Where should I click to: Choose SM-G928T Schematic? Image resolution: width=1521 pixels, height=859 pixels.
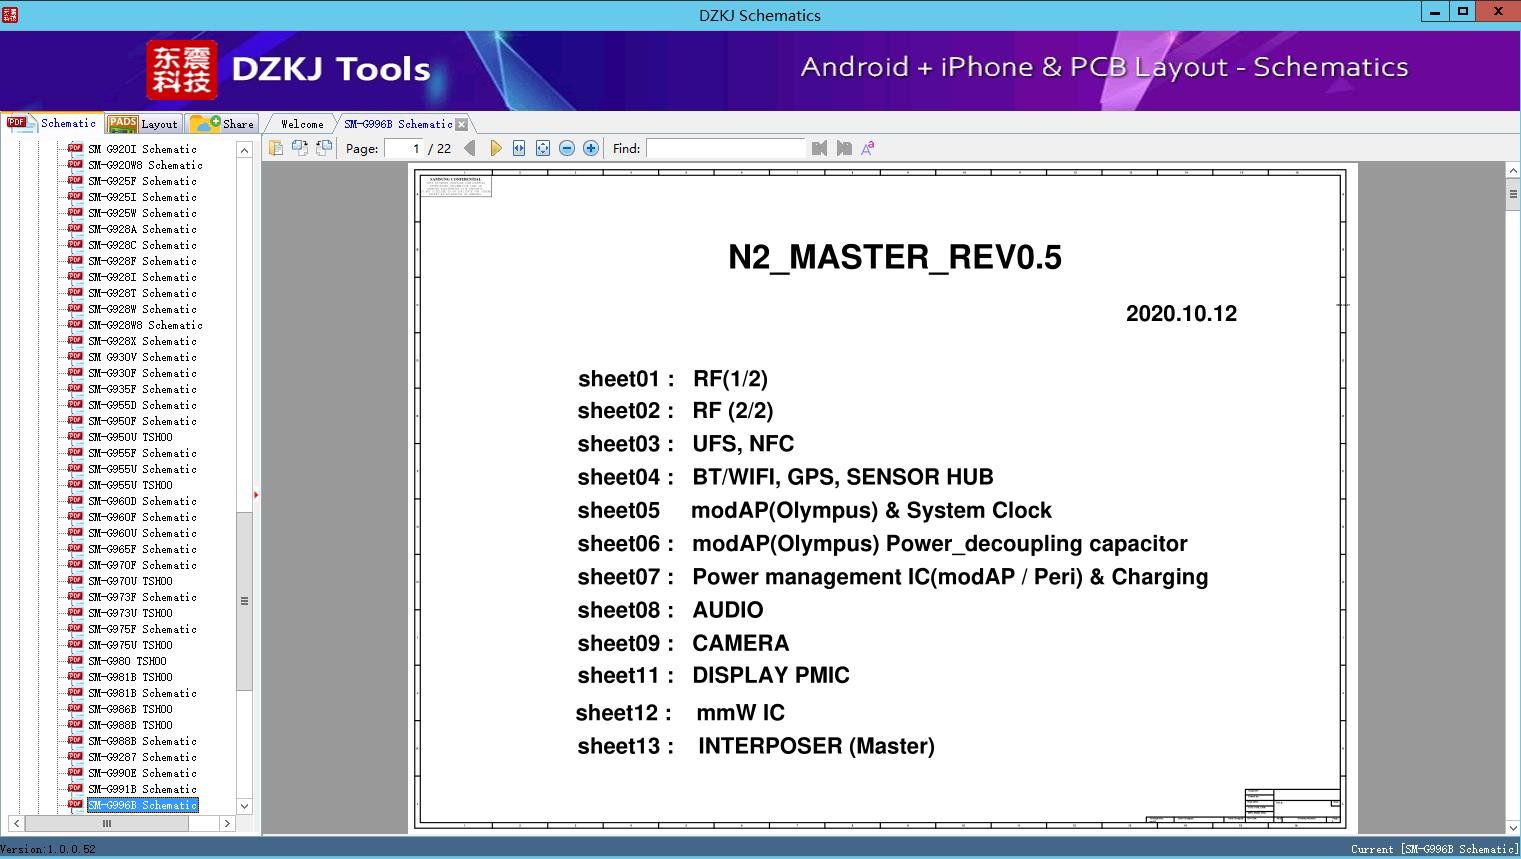[x=142, y=293]
